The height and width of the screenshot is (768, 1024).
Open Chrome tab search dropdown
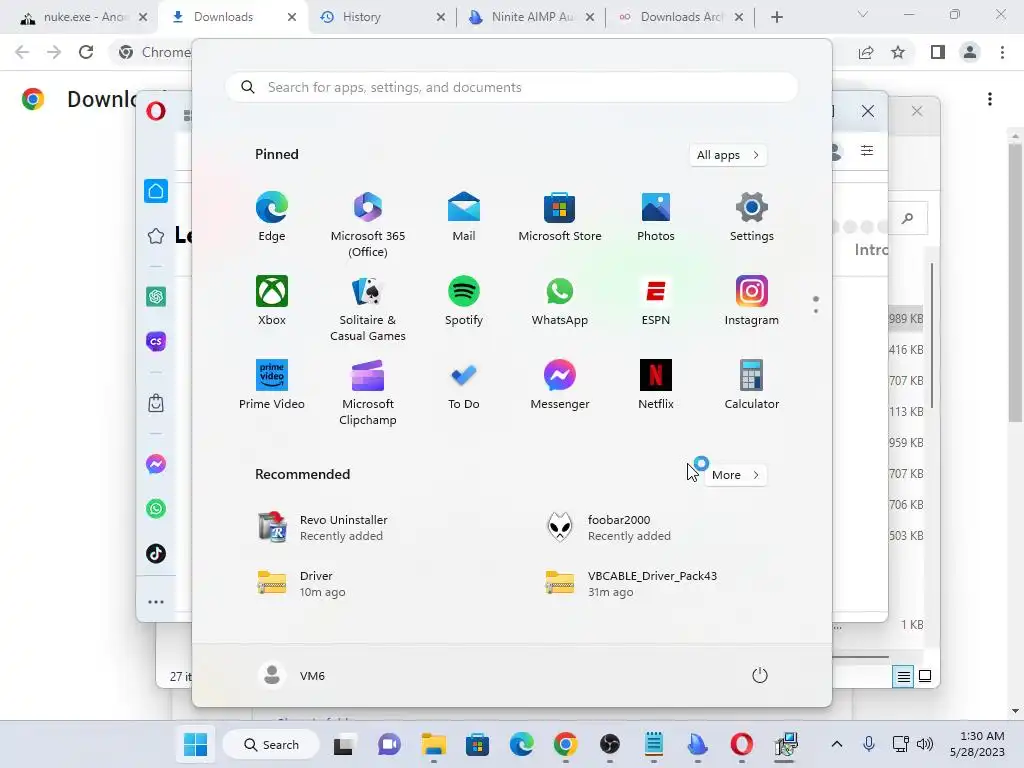coord(863,14)
